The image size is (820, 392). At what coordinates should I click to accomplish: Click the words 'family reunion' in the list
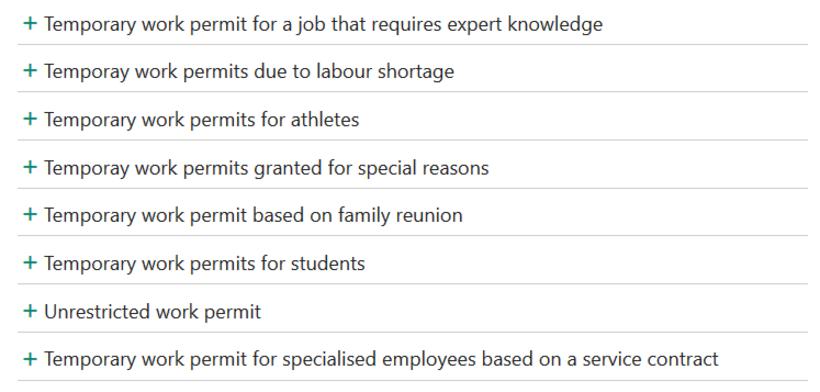click(x=400, y=215)
